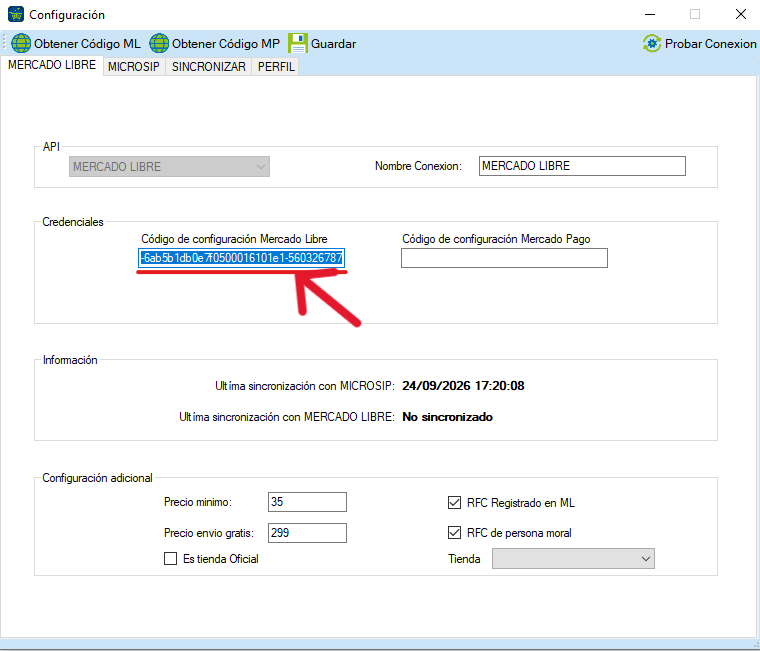Click the No sincronizado status text

(447, 417)
